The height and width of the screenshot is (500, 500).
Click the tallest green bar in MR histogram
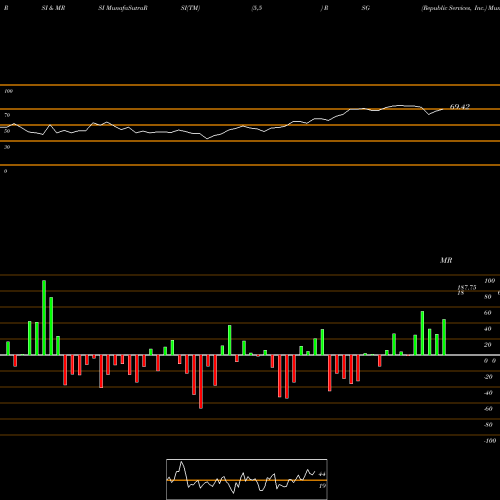[x=44, y=318]
